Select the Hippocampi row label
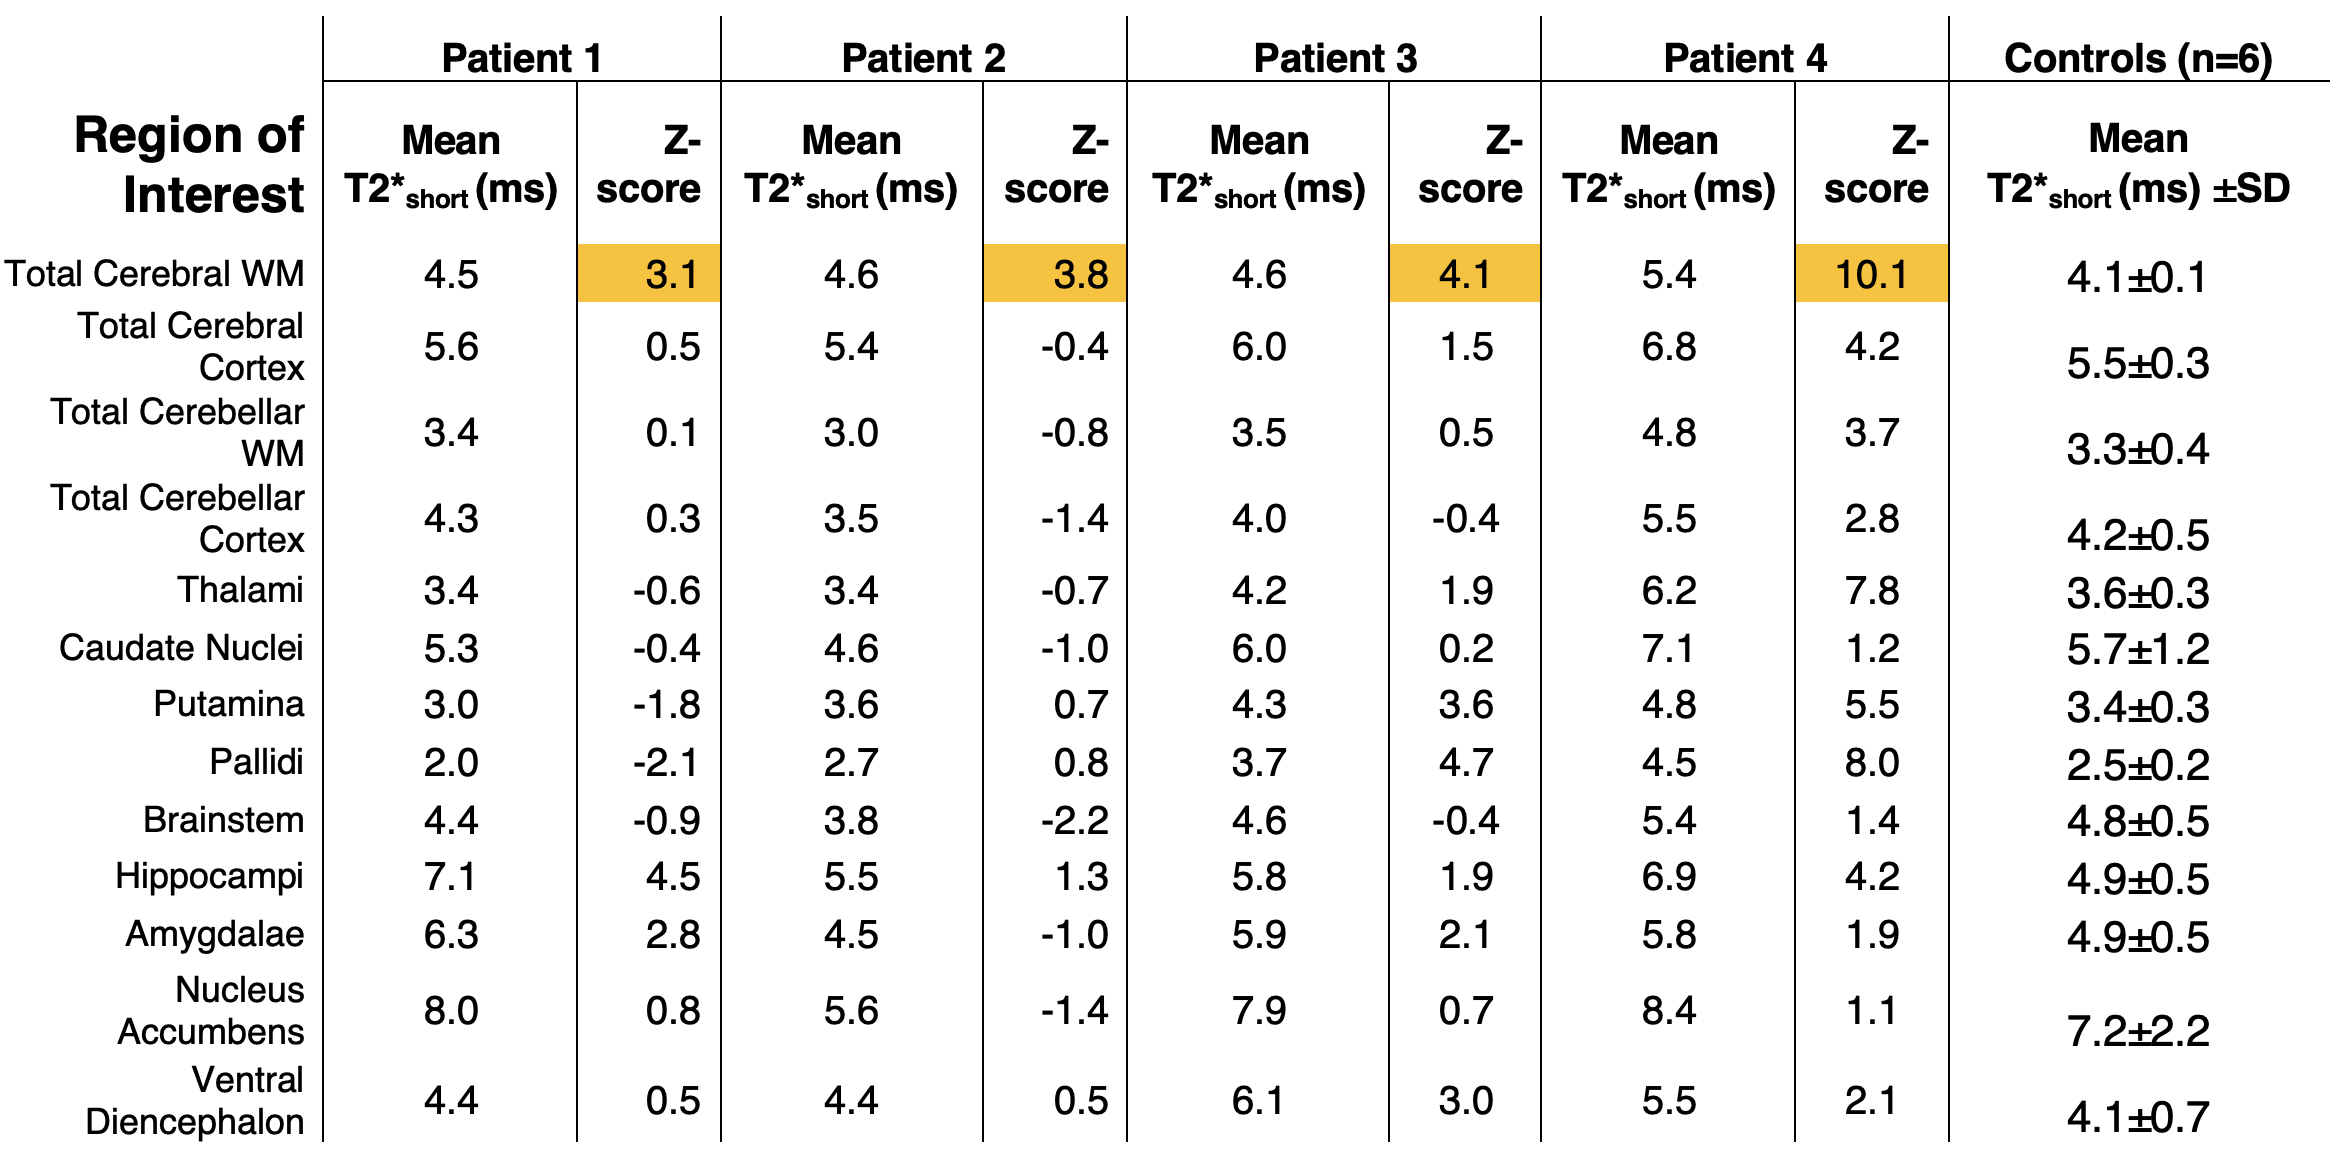 [x=209, y=876]
